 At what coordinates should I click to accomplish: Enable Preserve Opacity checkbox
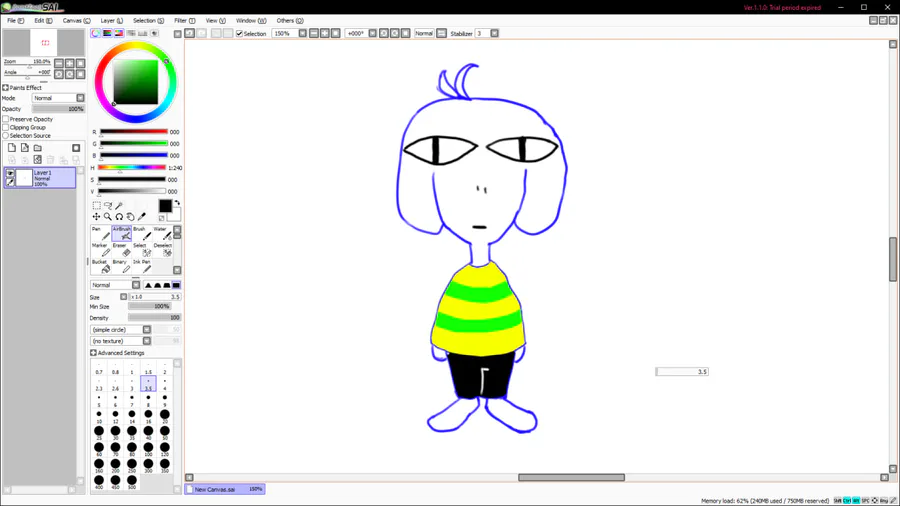coord(6,119)
